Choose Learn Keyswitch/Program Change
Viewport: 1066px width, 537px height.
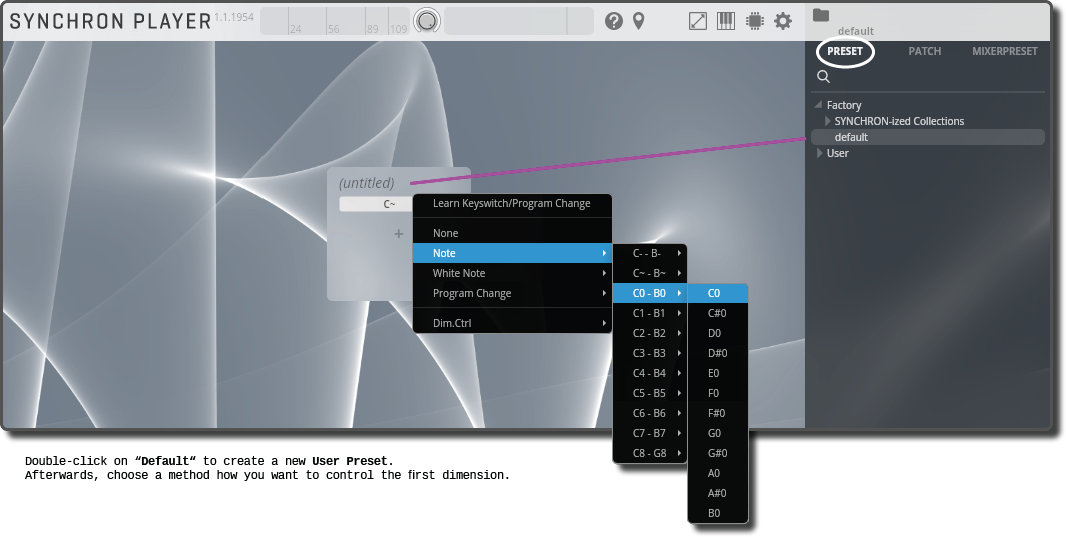click(x=512, y=203)
